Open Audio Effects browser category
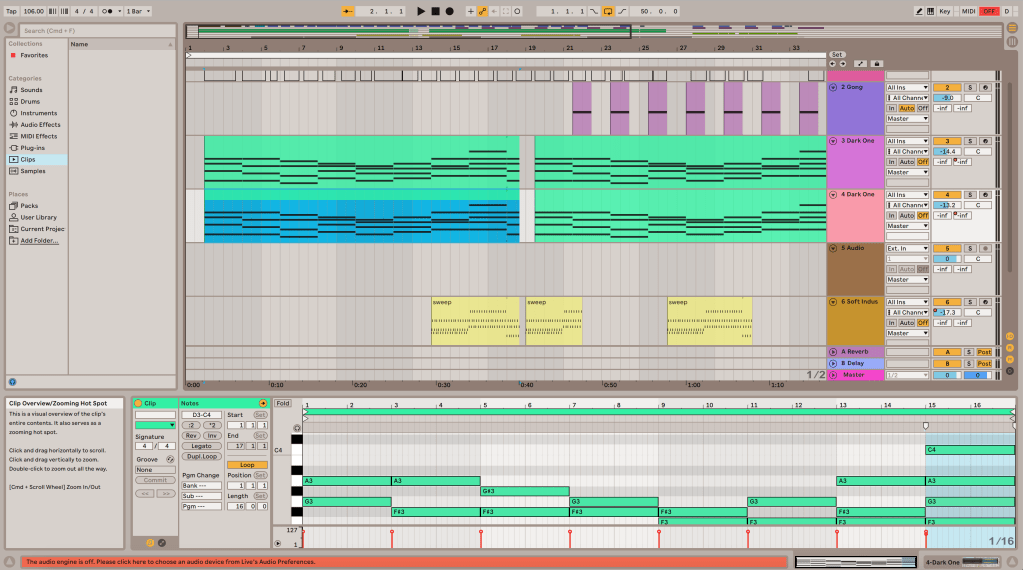 coord(40,124)
